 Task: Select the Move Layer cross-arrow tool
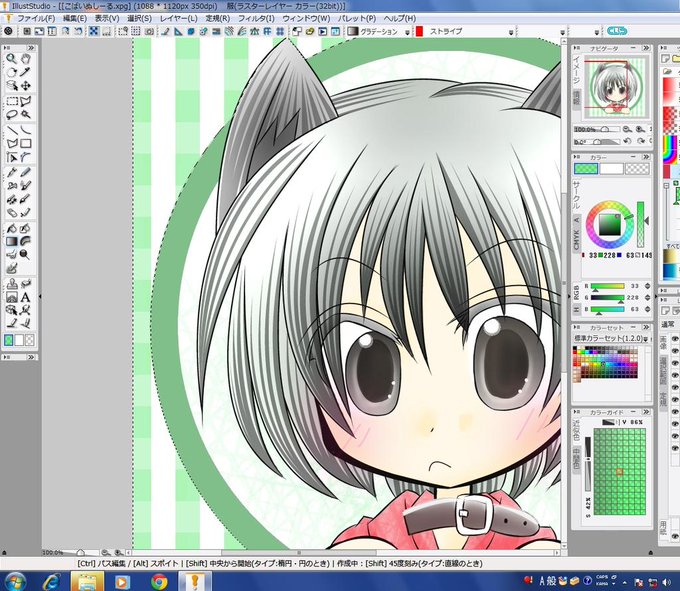click(x=26, y=85)
